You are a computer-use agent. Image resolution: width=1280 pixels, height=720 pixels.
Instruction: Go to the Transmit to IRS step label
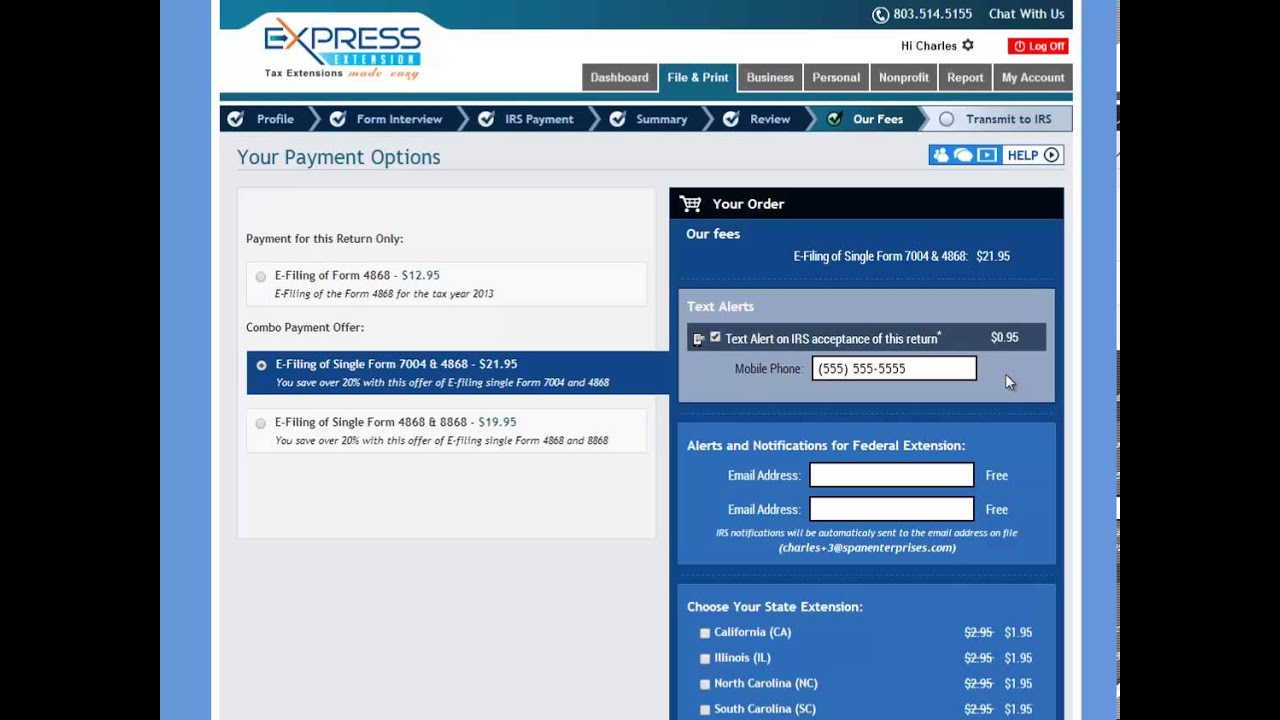point(1008,119)
